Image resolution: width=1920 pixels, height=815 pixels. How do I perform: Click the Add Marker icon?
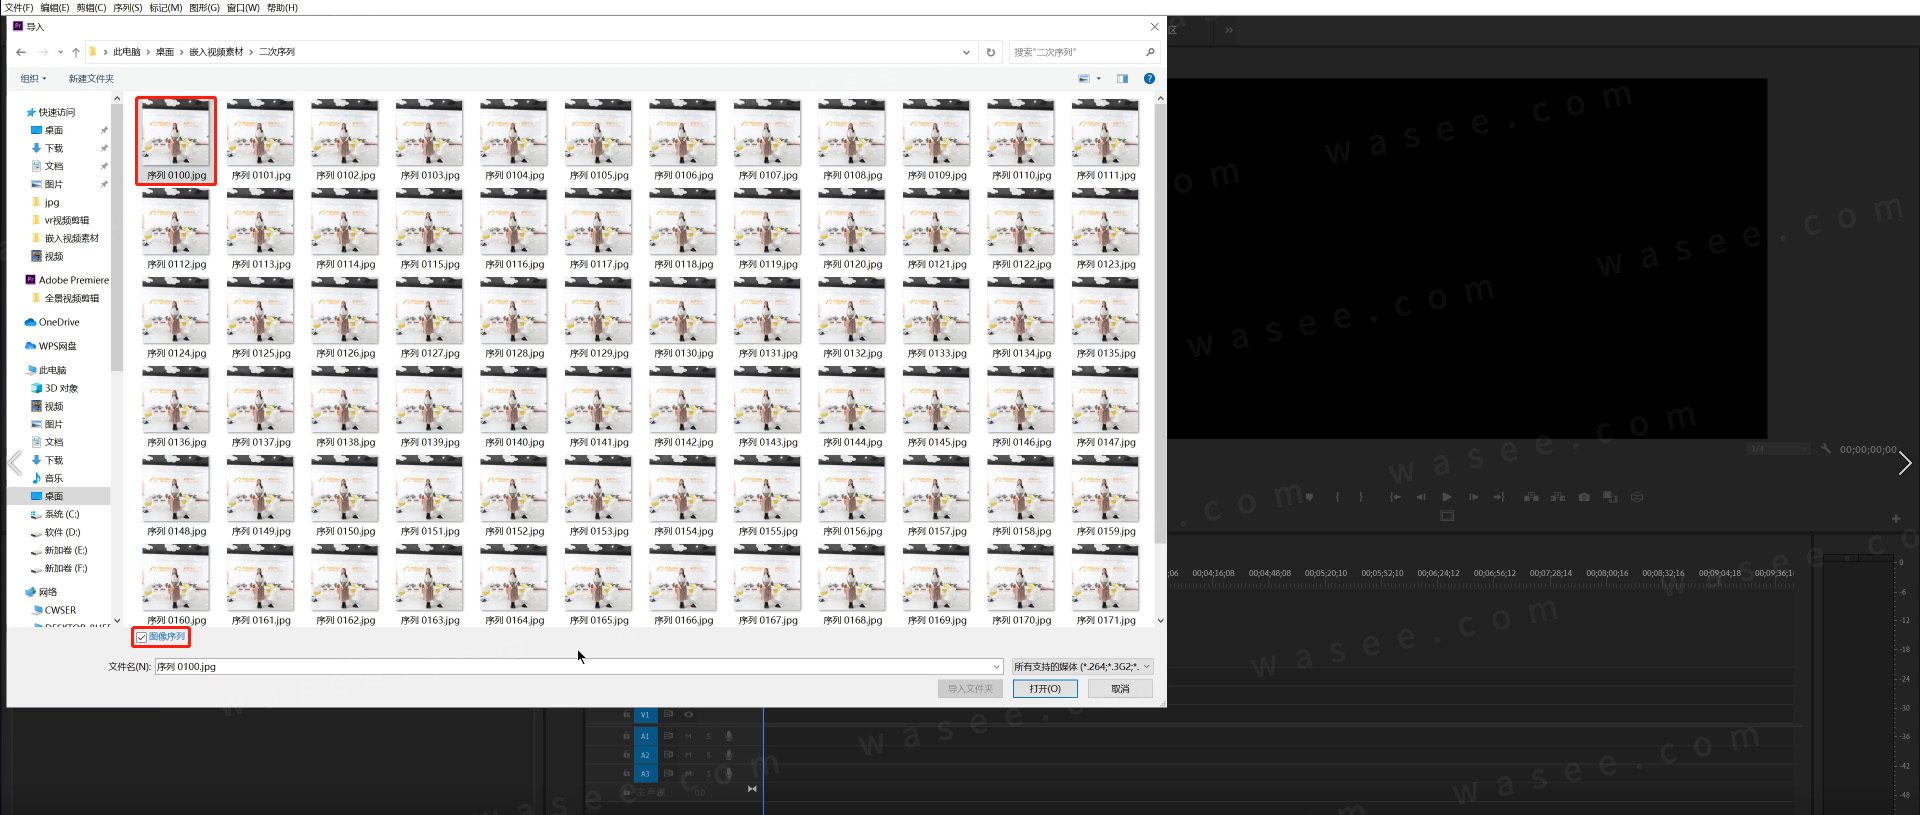click(x=1310, y=497)
